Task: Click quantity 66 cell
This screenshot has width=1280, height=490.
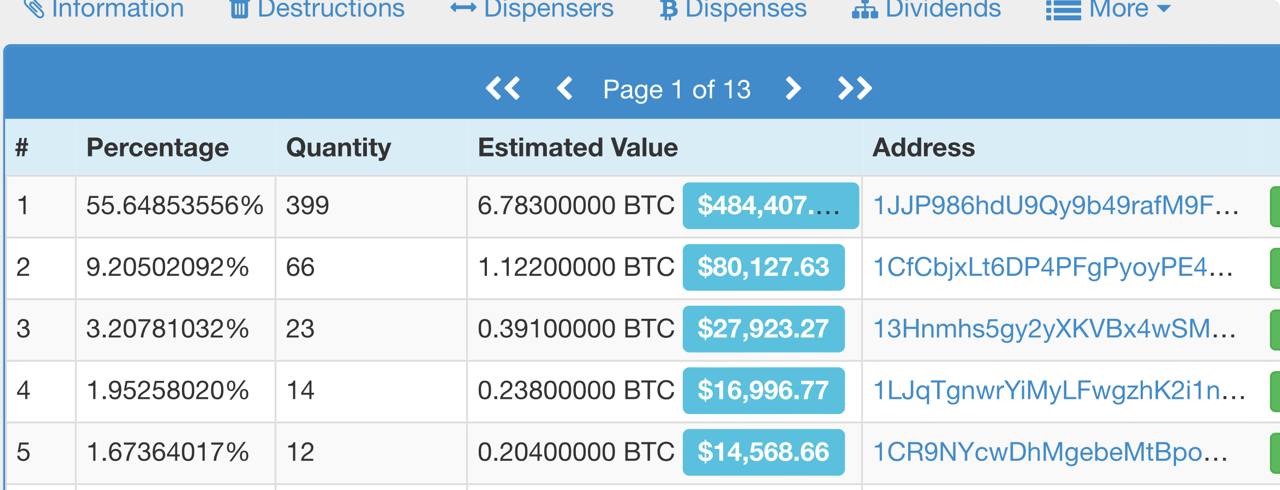Action: 371,267
